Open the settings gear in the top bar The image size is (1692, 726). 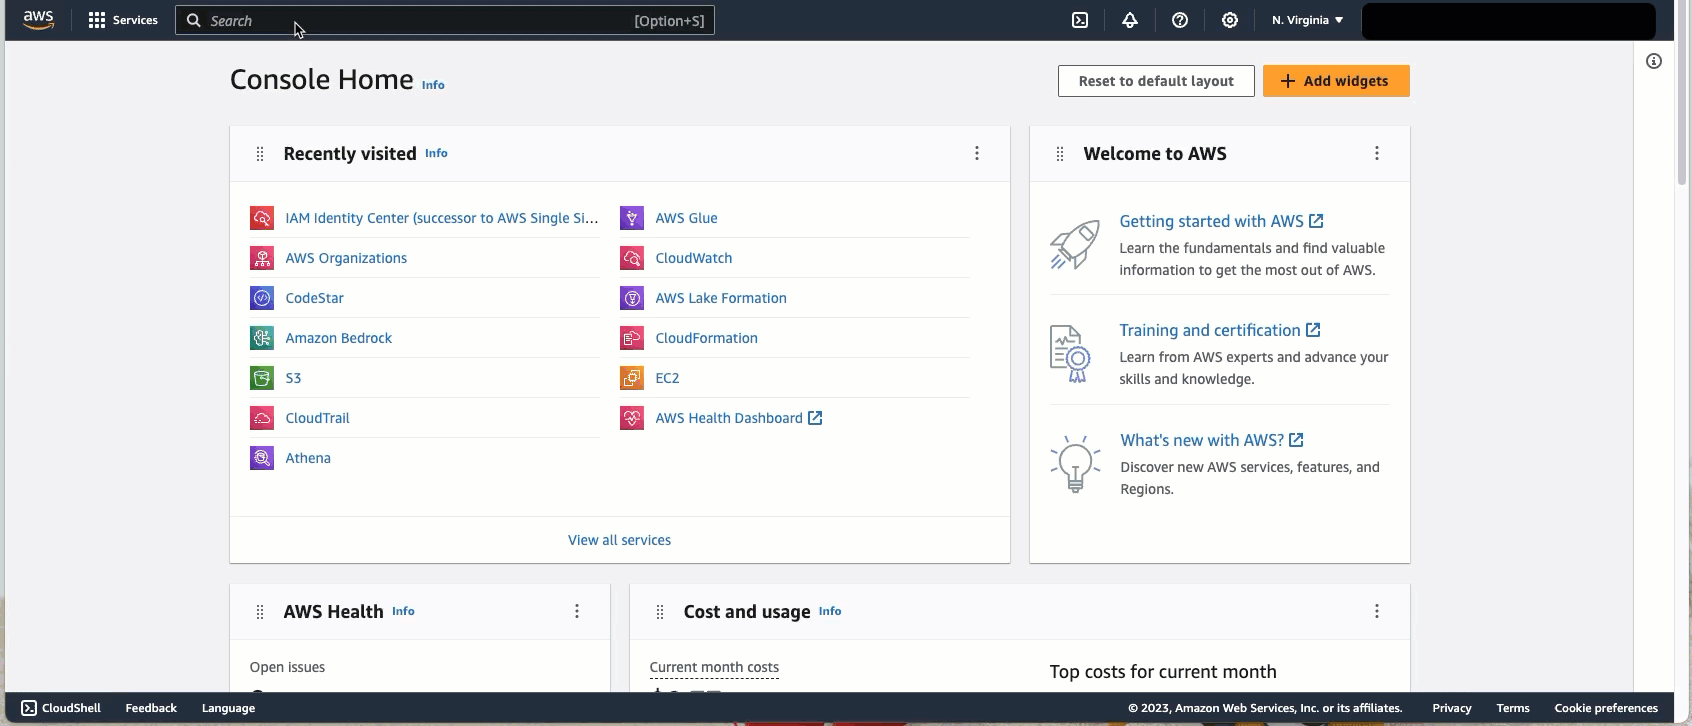[x=1230, y=20]
